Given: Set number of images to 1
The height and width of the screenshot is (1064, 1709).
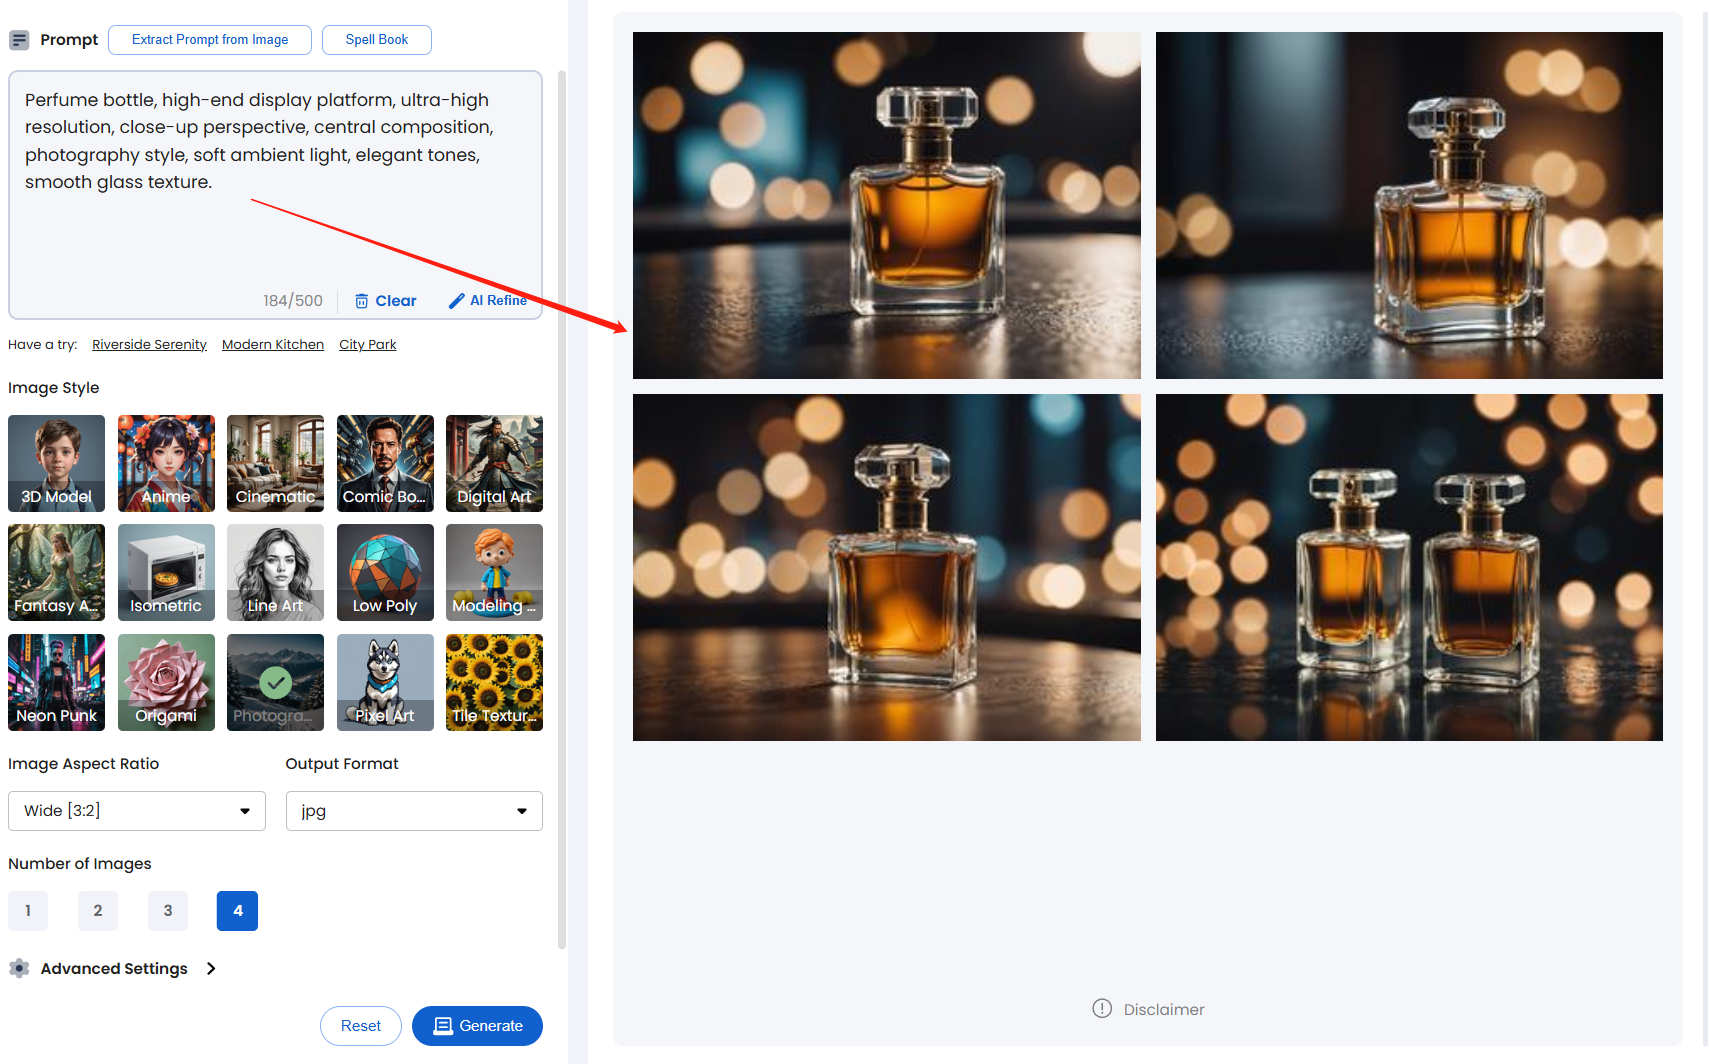Looking at the screenshot, I should coord(28,911).
